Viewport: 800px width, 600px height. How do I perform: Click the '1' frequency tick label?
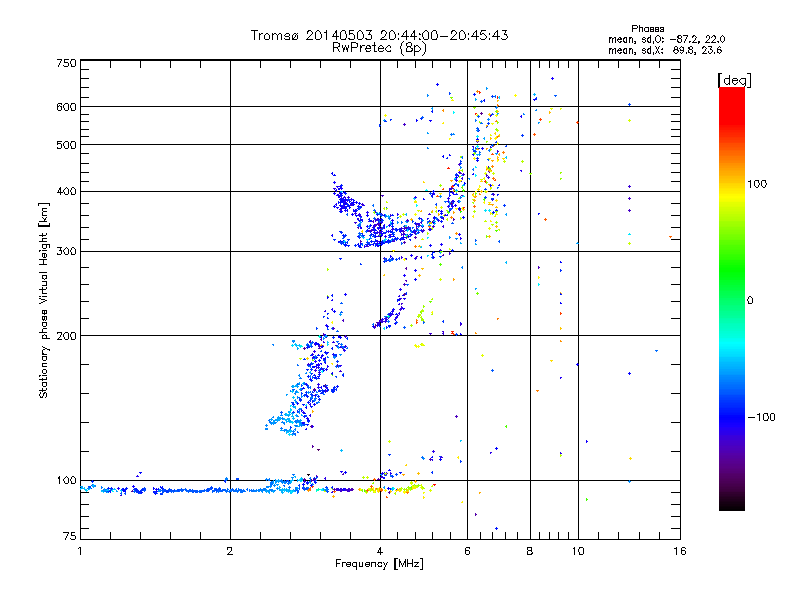pyautogui.click(x=80, y=551)
